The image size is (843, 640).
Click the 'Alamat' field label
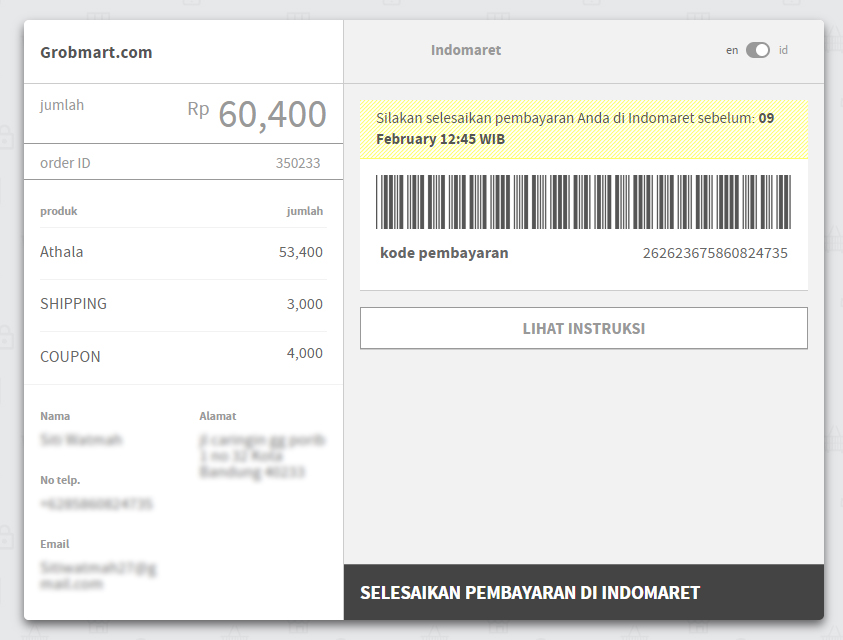218,416
